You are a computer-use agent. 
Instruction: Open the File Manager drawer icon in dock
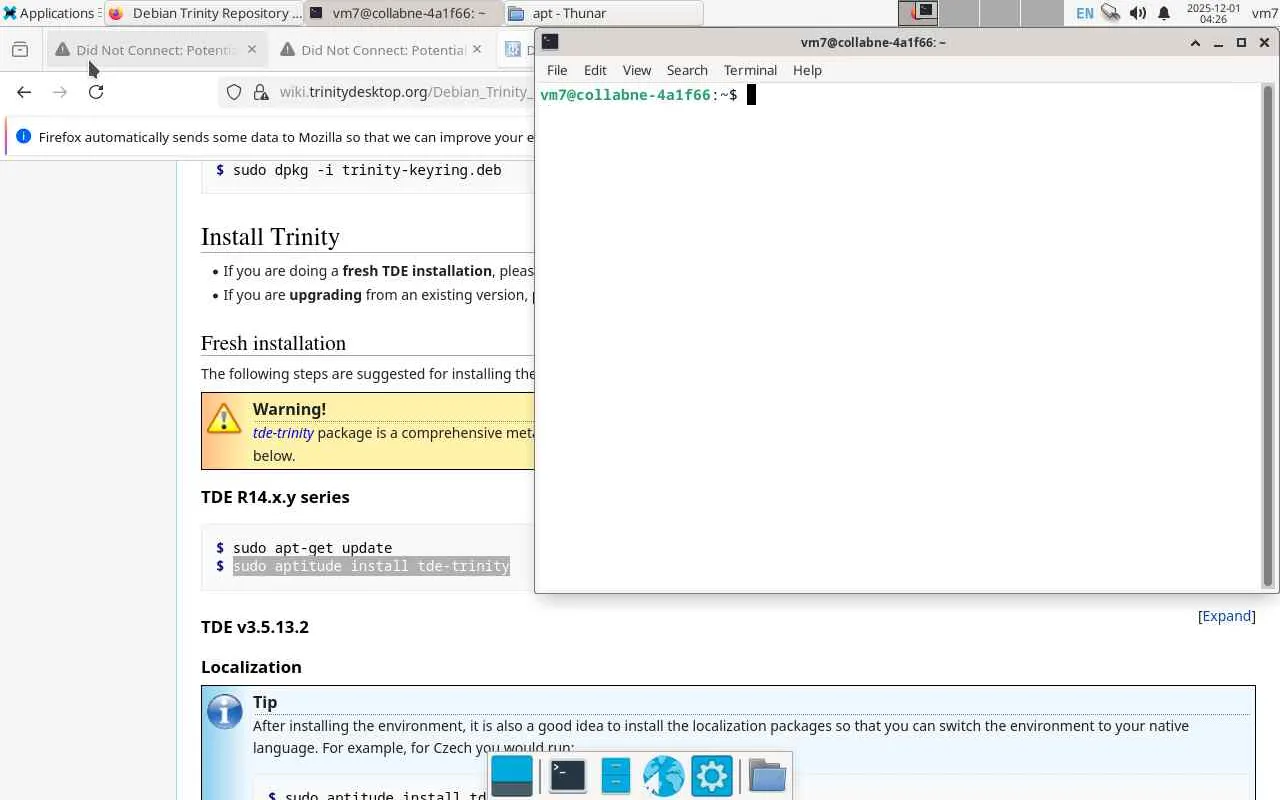point(615,776)
